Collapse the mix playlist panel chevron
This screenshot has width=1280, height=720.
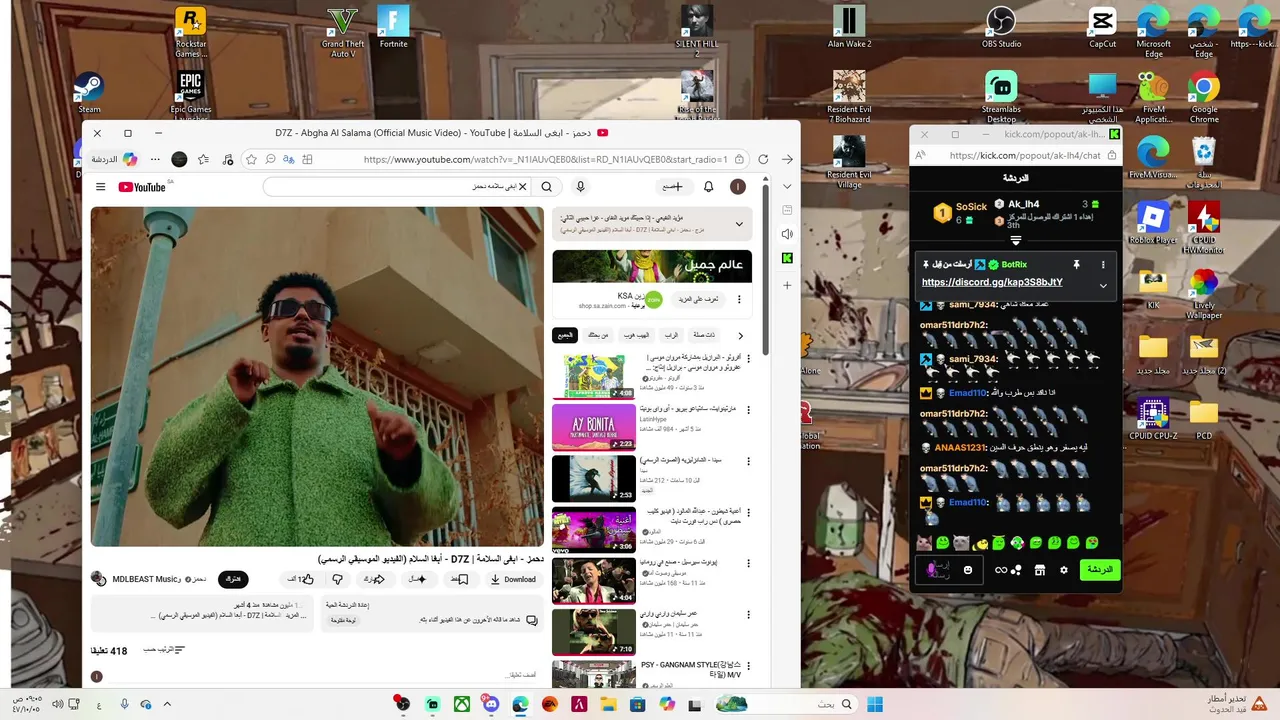pyautogui.click(x=739, y=224)
